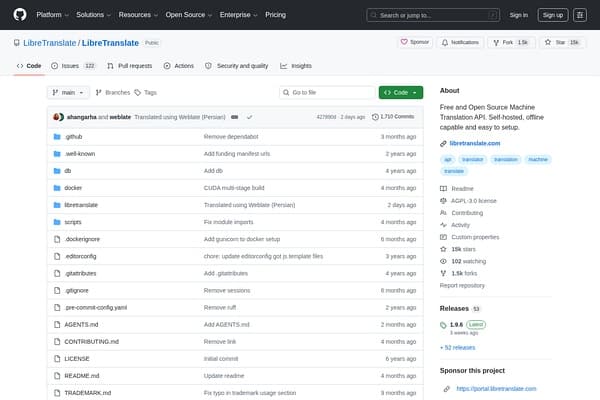Open the libretranslate folder
Image resolution: width=600 pixels, height=400 pixels.
(x=81, y=205)
